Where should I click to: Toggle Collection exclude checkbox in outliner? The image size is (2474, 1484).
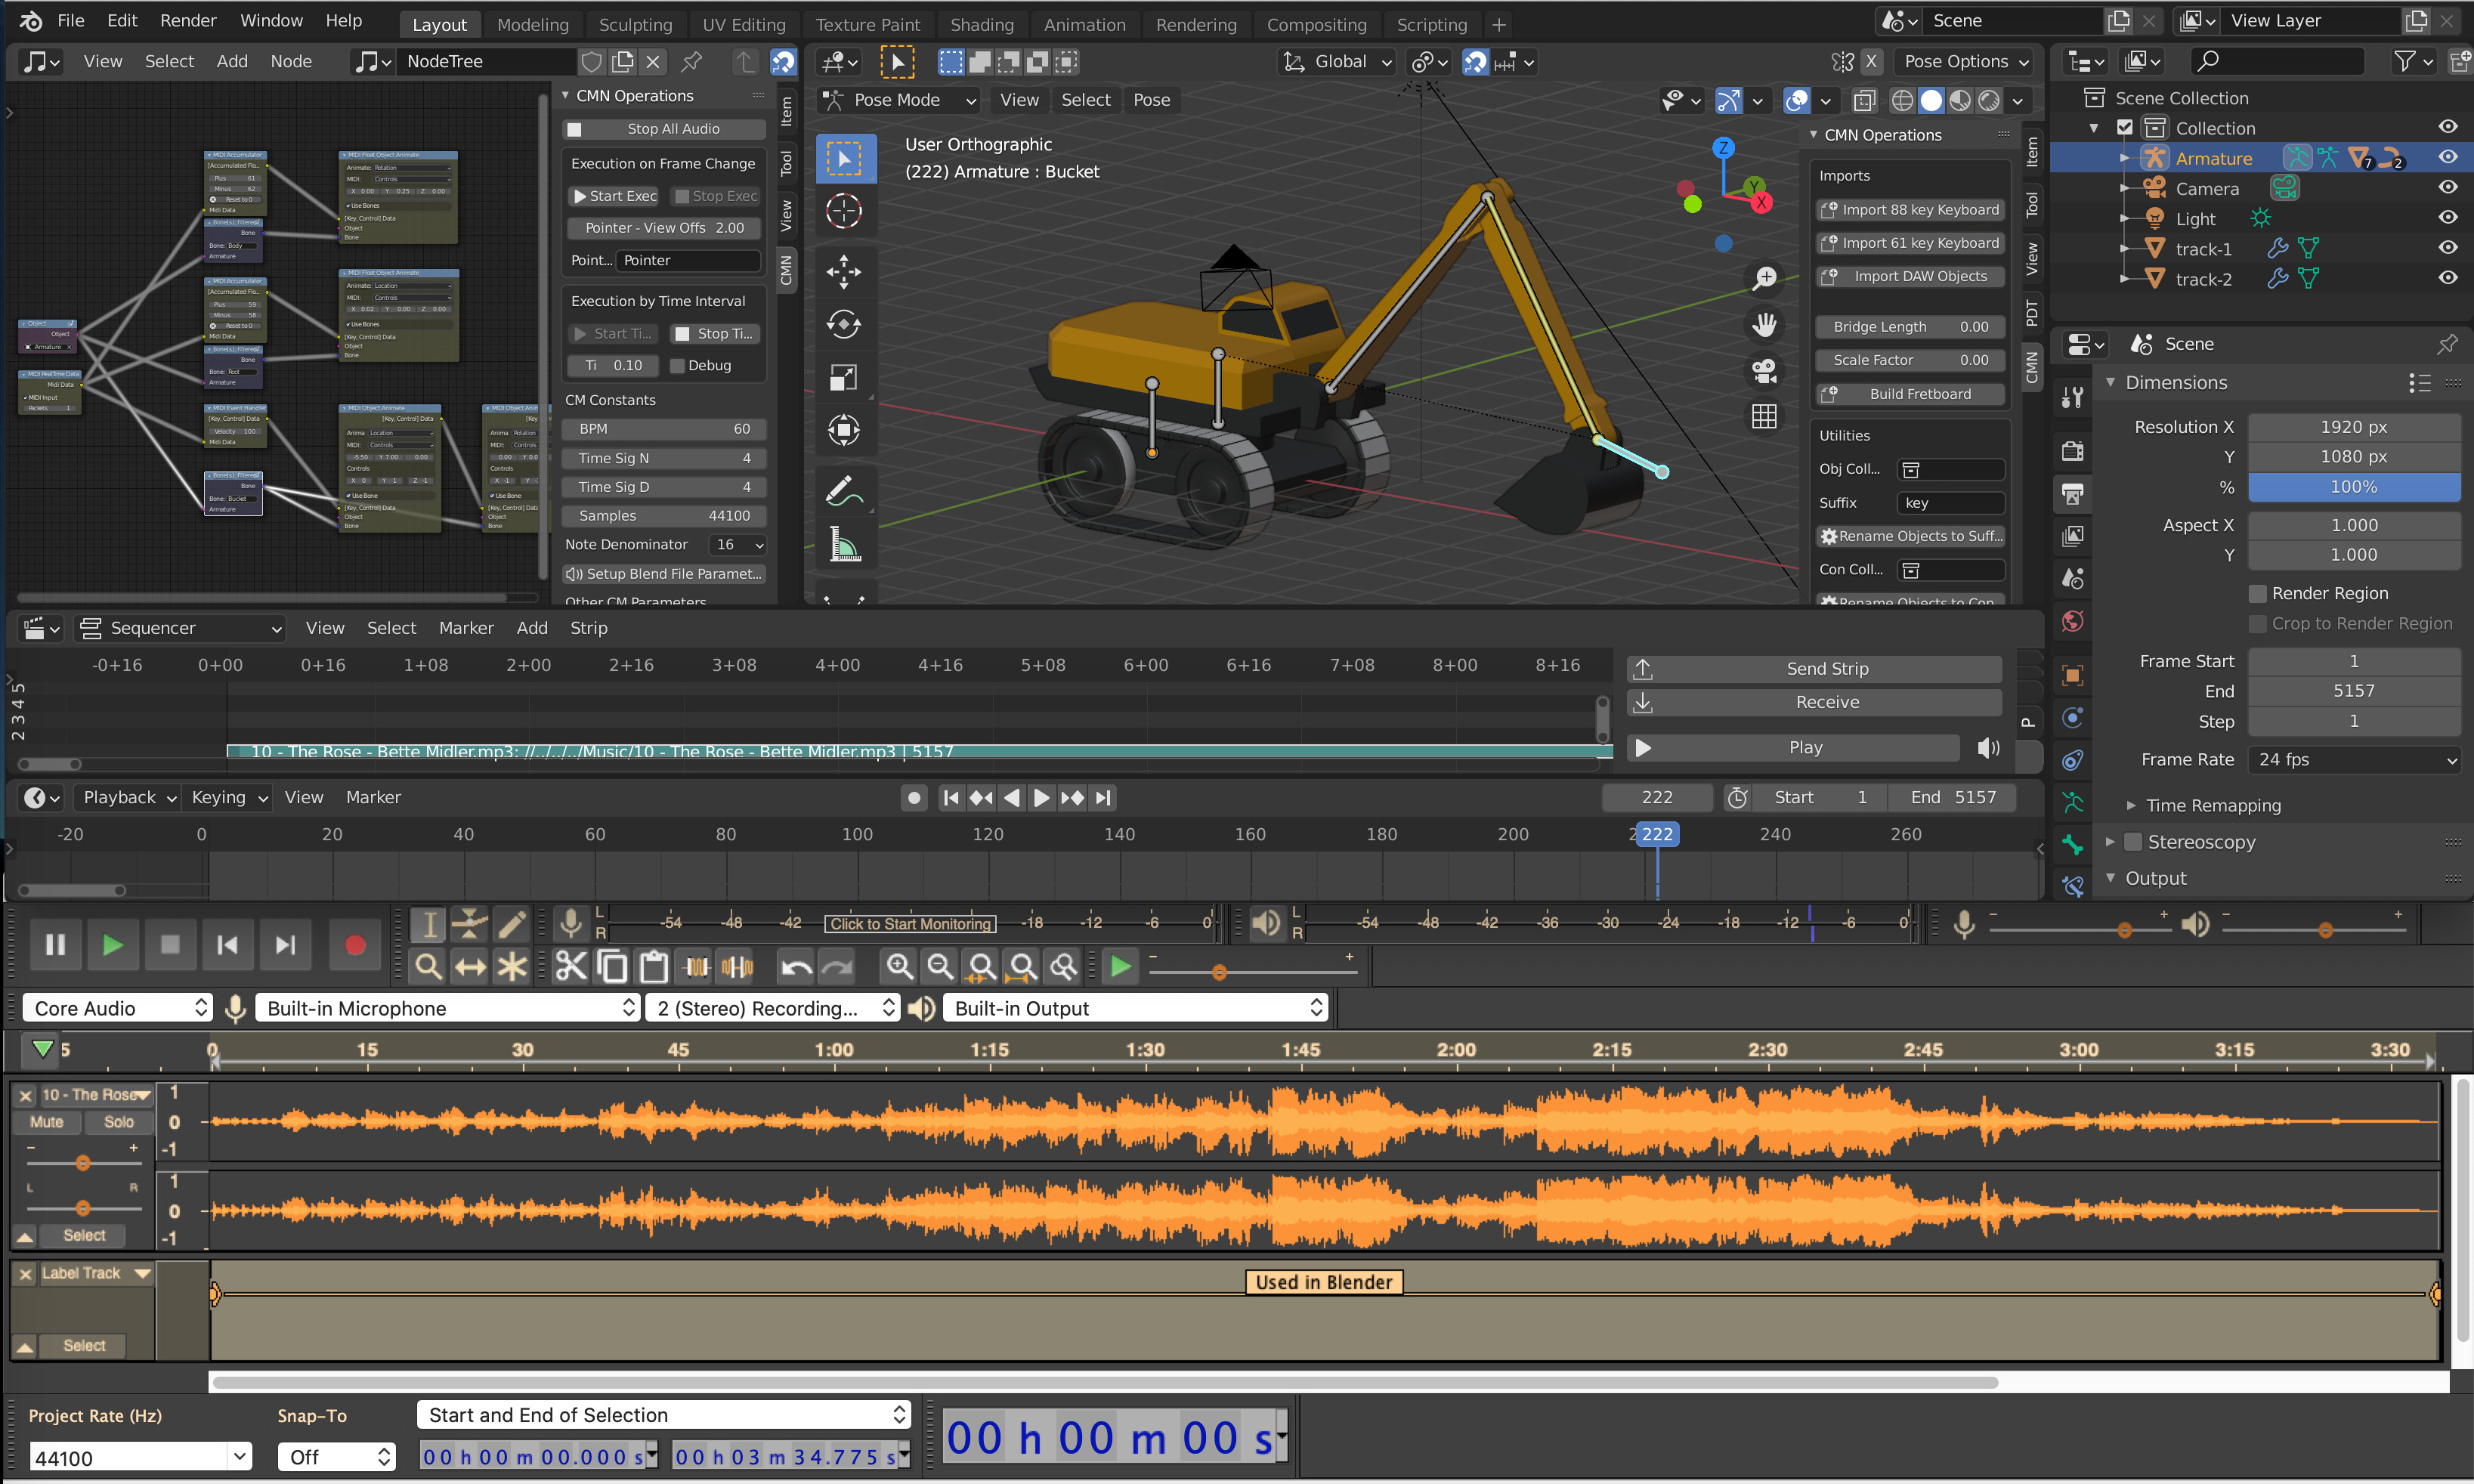point(2125,127)
